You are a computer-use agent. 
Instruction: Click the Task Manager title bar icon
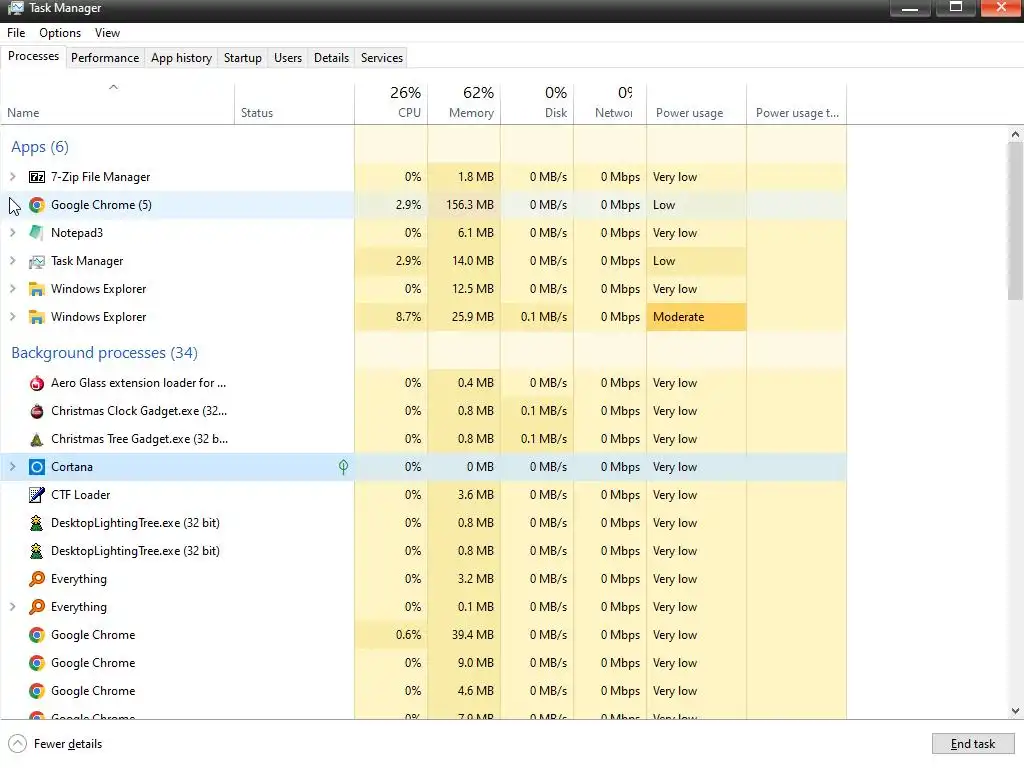[15, 8]
